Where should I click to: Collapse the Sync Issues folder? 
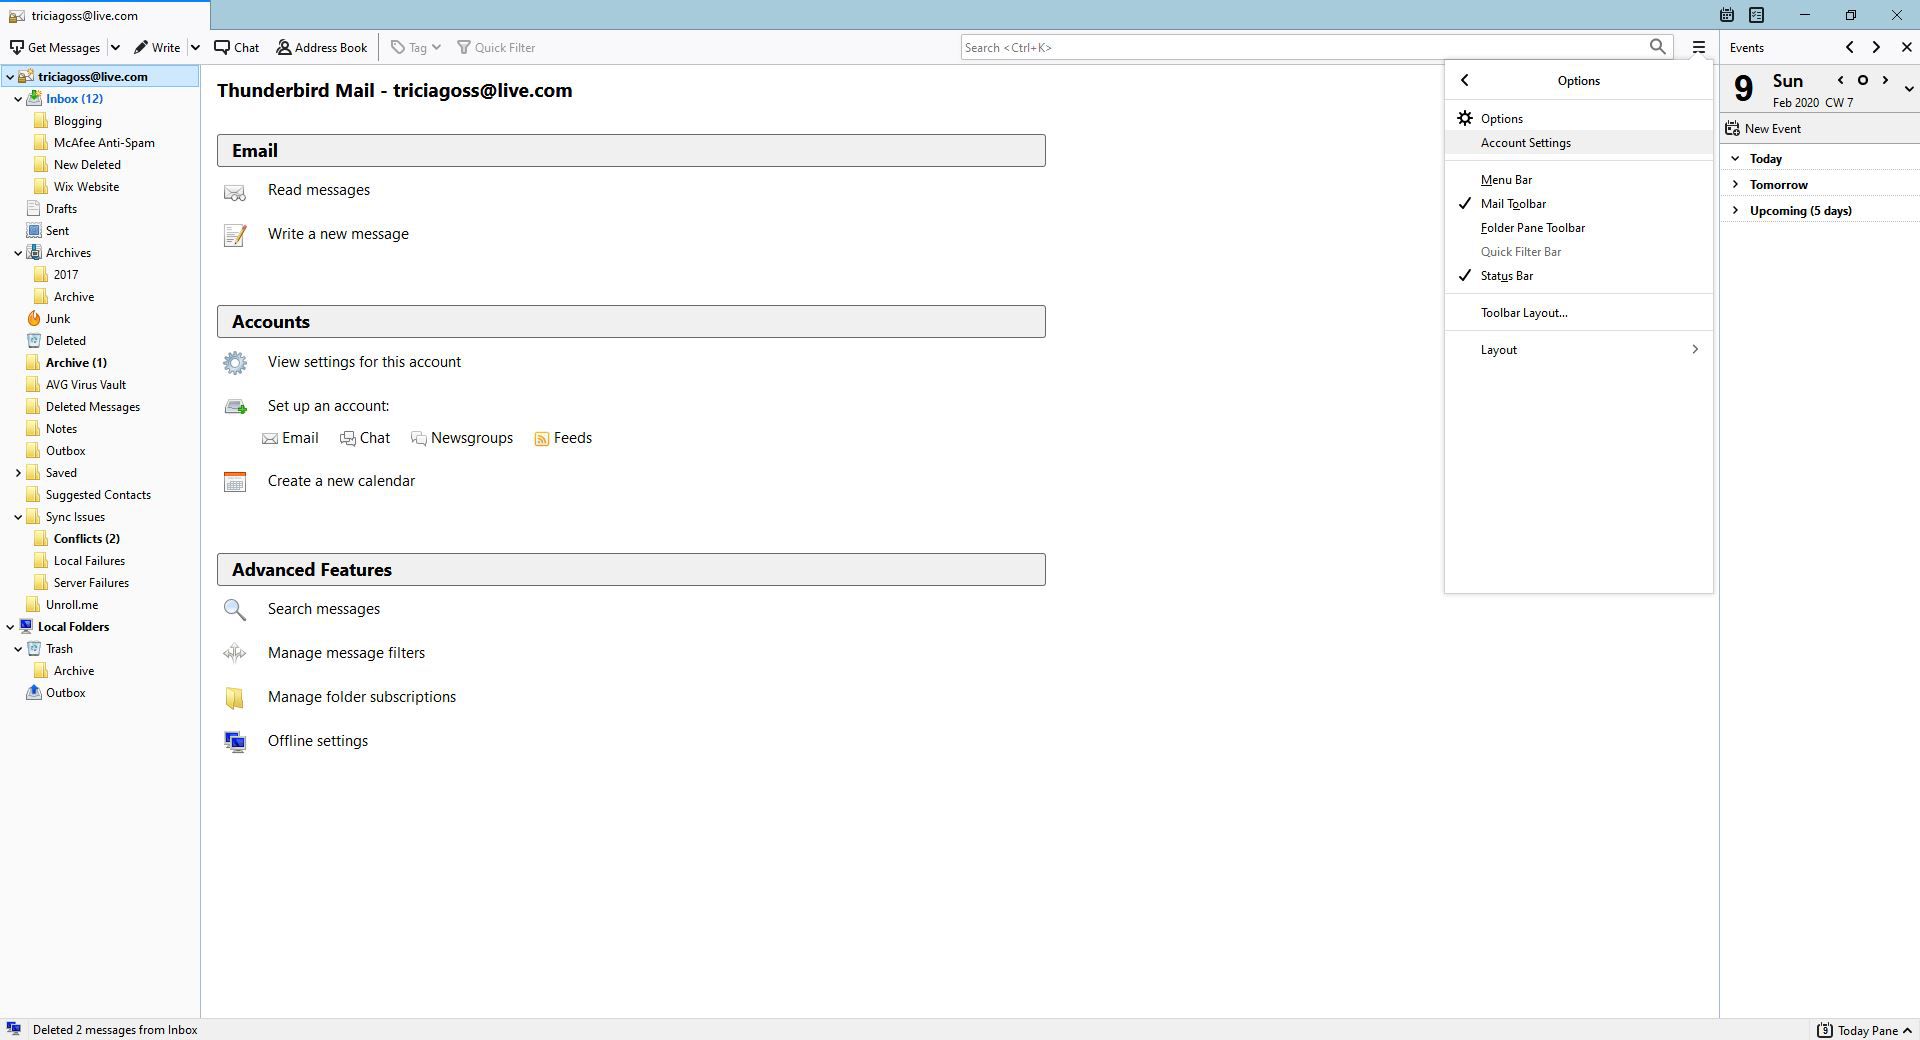point(18,516)
